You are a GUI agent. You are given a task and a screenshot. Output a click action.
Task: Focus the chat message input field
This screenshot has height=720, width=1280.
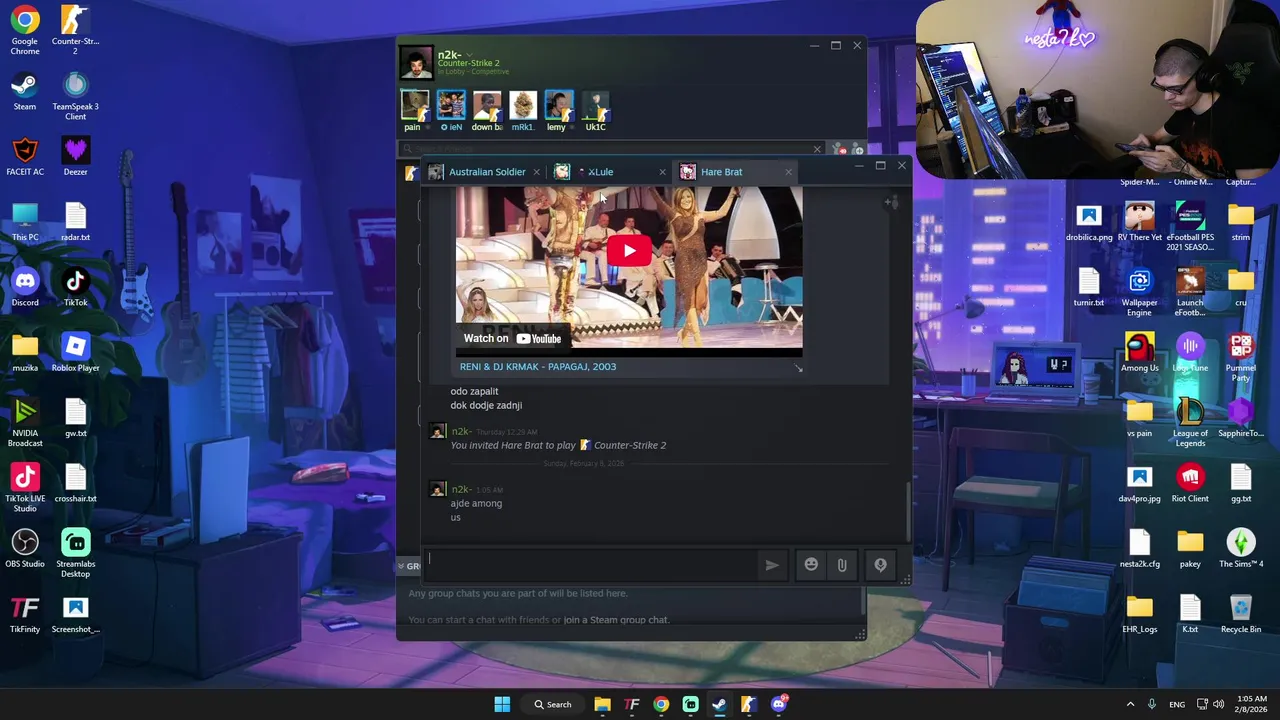(590, 565)
